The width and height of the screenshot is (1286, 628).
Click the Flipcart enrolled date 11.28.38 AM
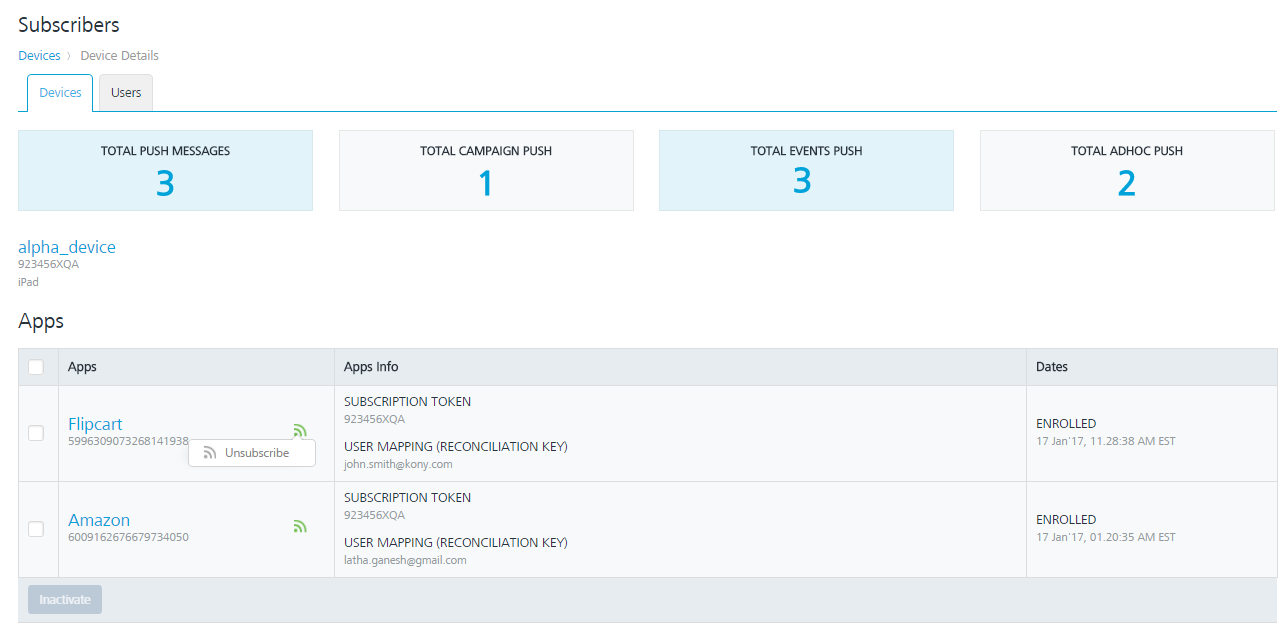pyautogui.click(x=1106, y=441)
